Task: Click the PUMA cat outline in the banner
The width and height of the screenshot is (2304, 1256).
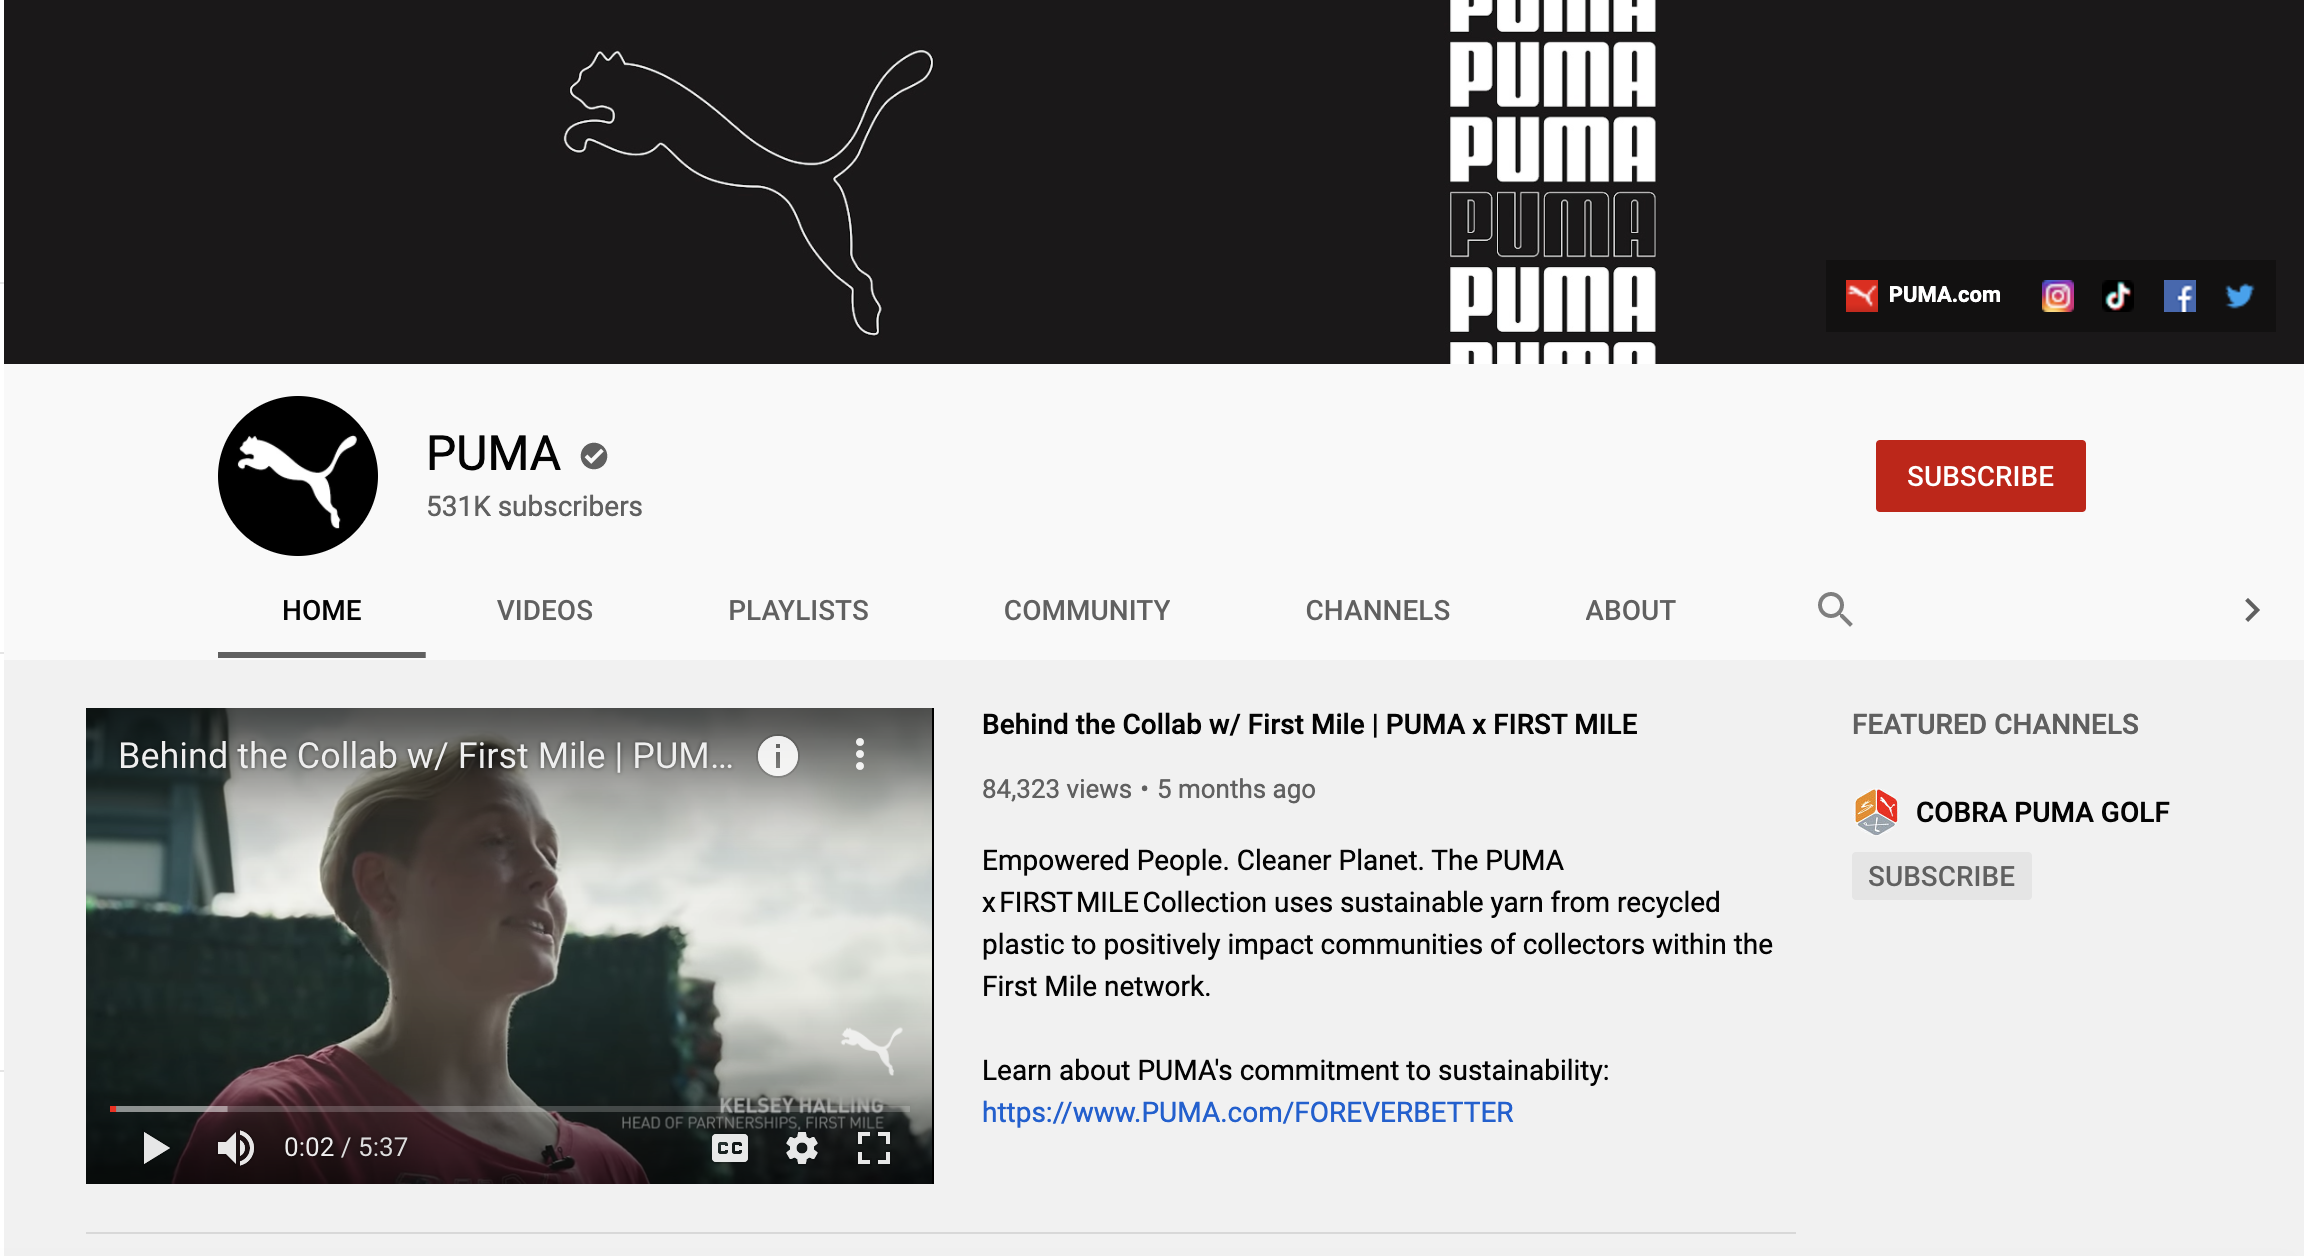Action: [x=748, y=190]
